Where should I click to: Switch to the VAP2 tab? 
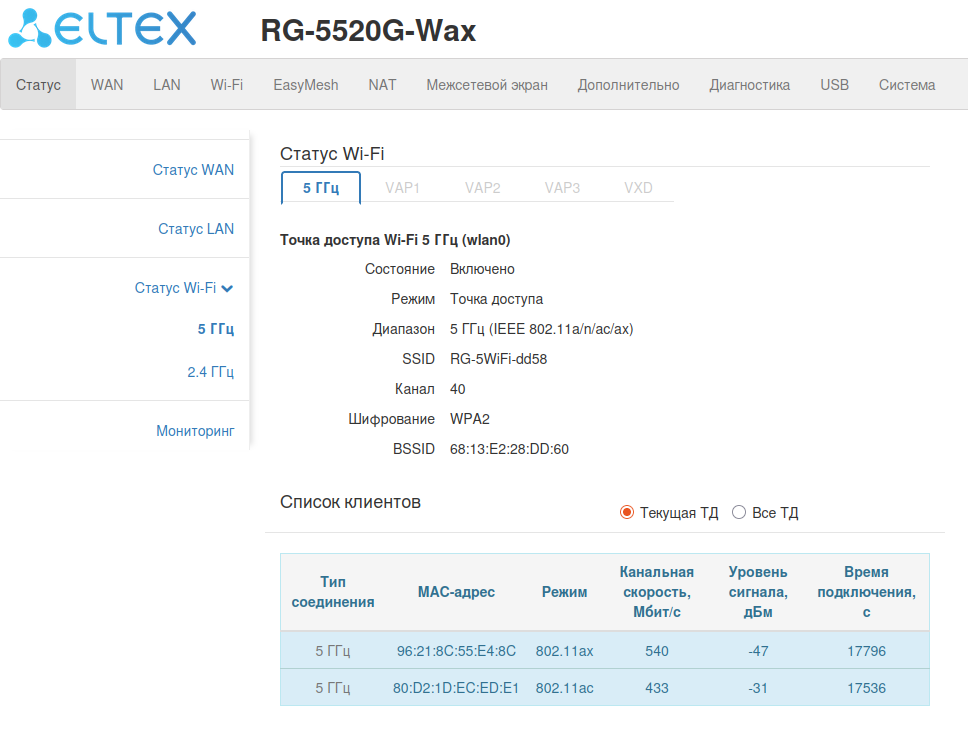click(483, 188)
